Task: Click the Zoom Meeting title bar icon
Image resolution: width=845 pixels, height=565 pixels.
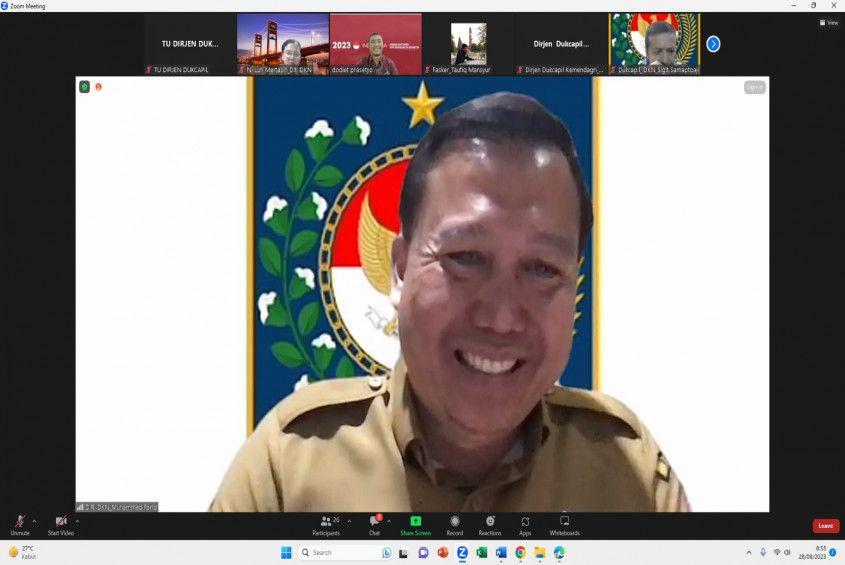Action: (4, 6)
